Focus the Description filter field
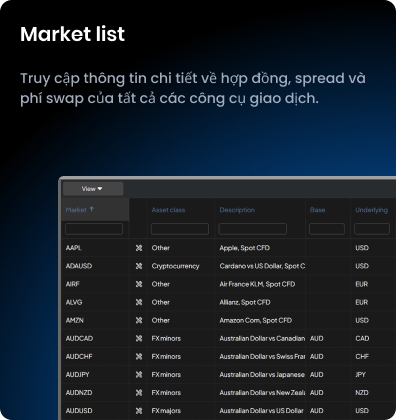Viewport: 396px width, 420px height. pos(253,229)
